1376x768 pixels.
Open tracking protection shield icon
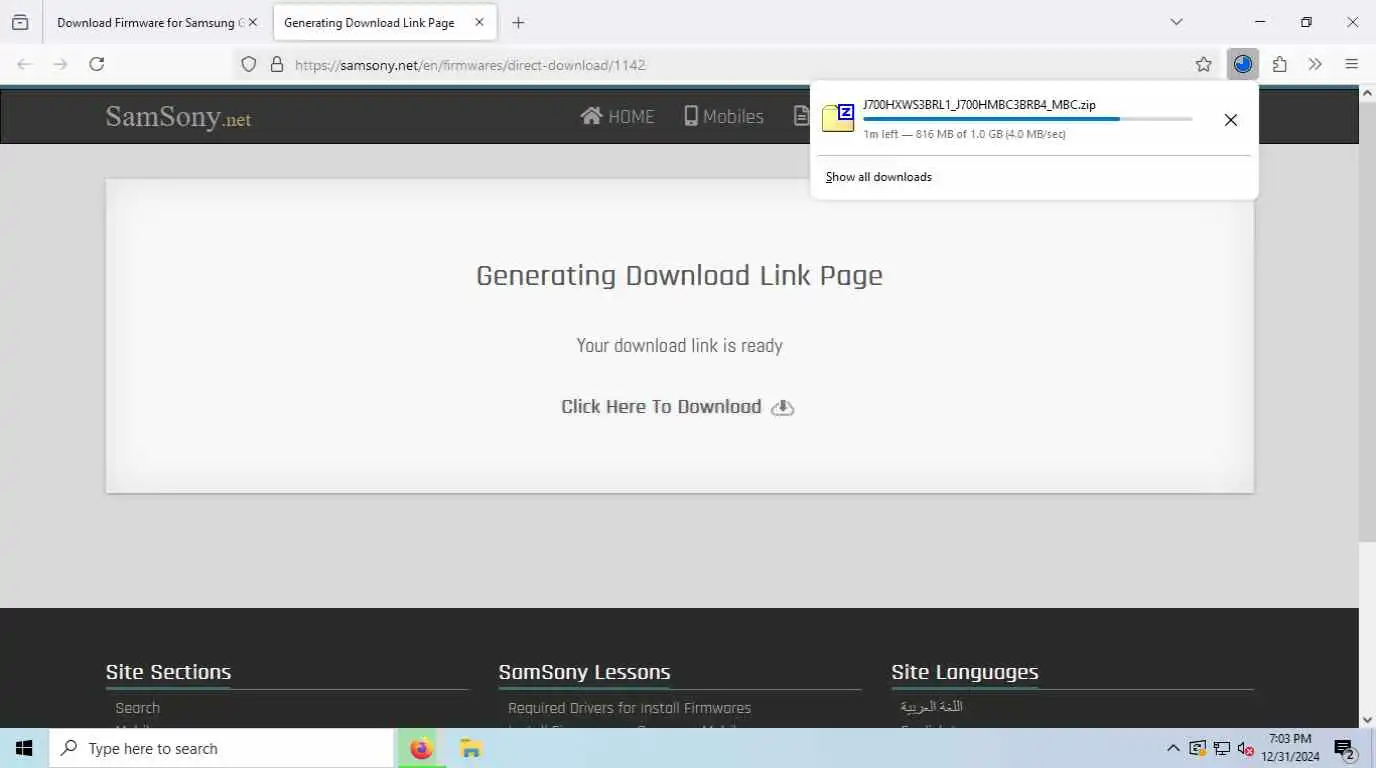(x=249, y=65)
